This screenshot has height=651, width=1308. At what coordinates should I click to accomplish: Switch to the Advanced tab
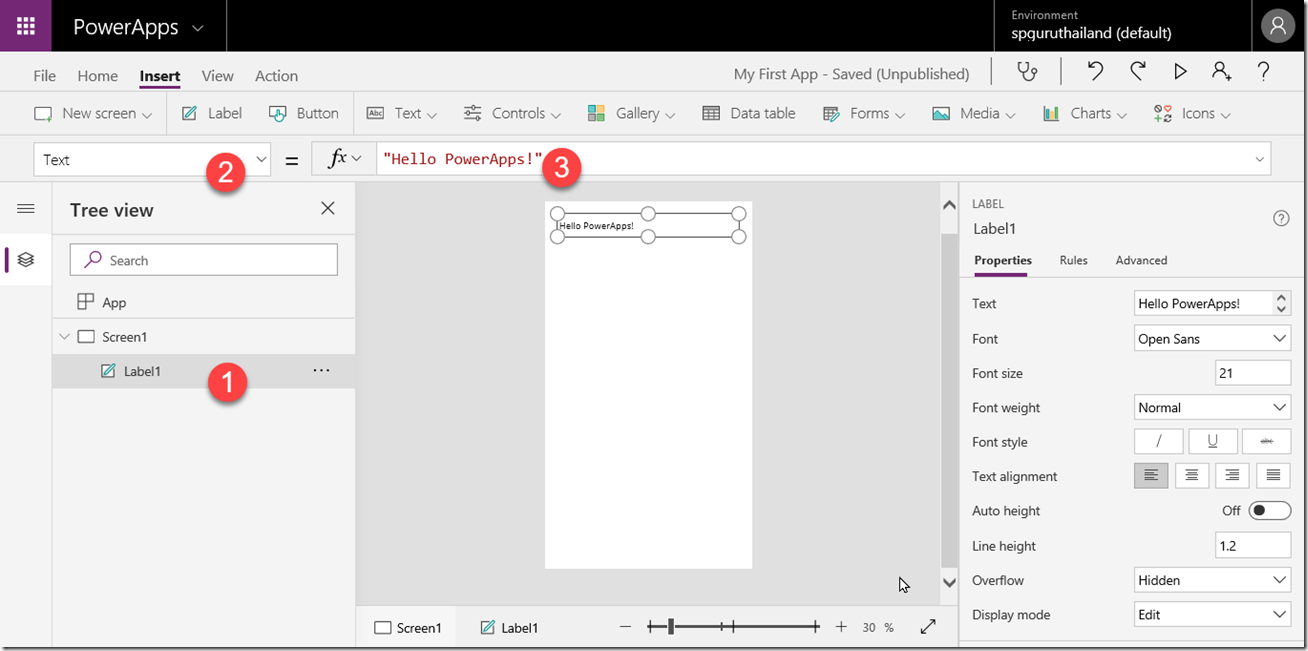(1141, 260)
